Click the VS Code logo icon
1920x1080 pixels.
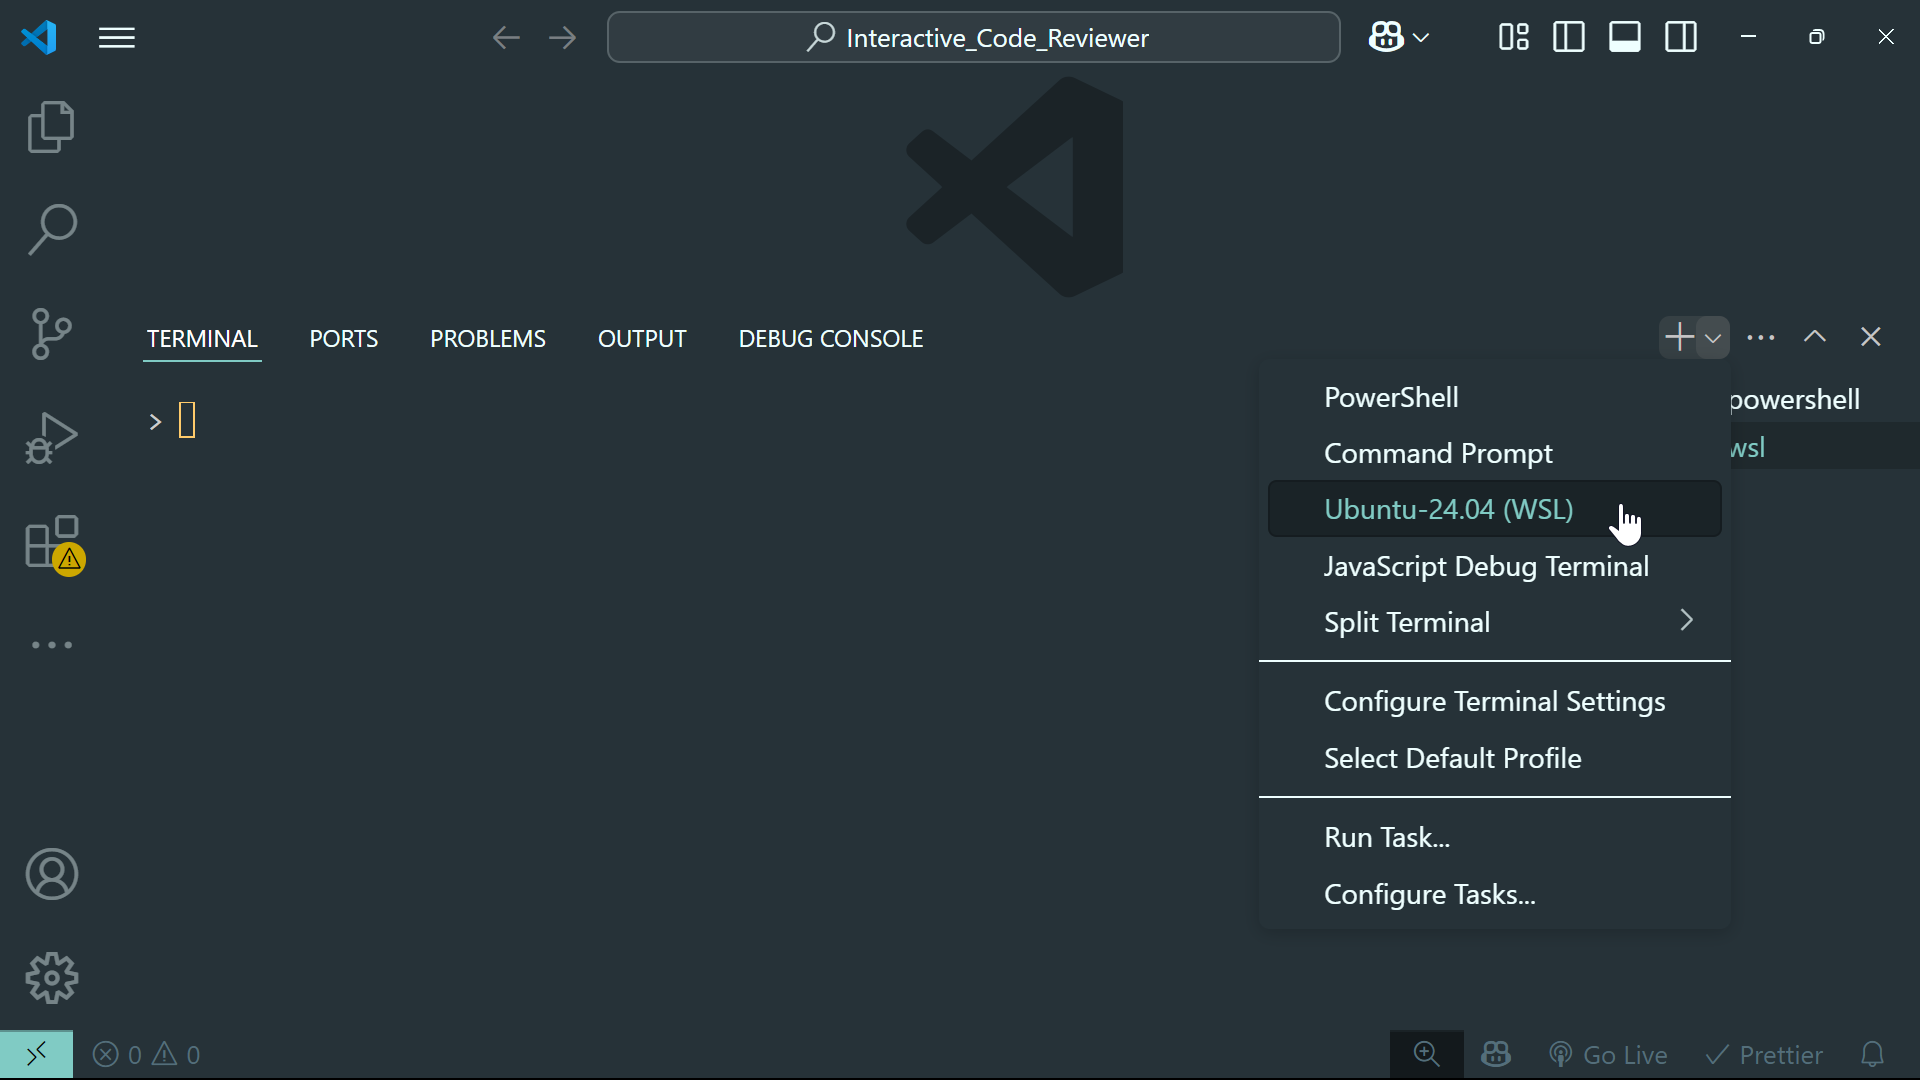coord(39,38)
